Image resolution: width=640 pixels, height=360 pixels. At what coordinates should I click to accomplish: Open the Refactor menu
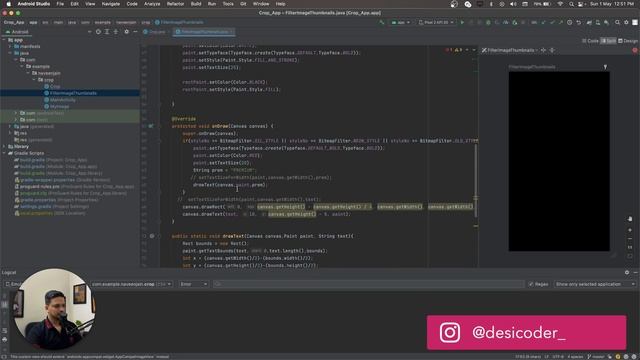pyautogui.click(x=175, y=4)
